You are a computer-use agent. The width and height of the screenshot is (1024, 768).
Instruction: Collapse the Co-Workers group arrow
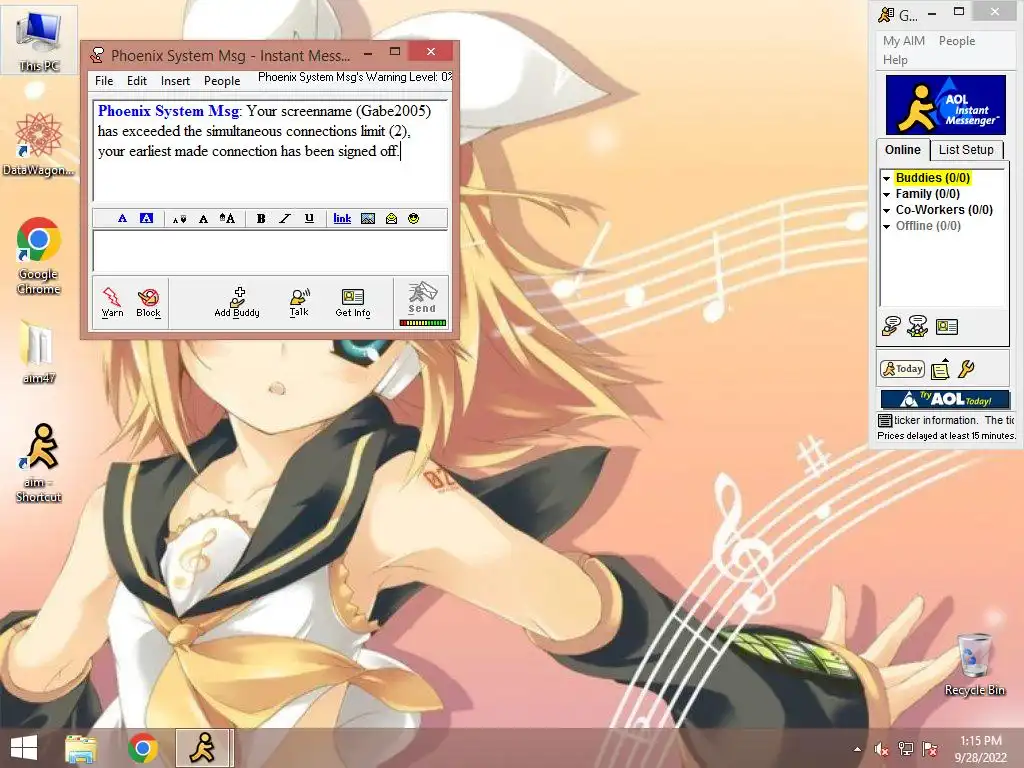(x=886, y=210)
